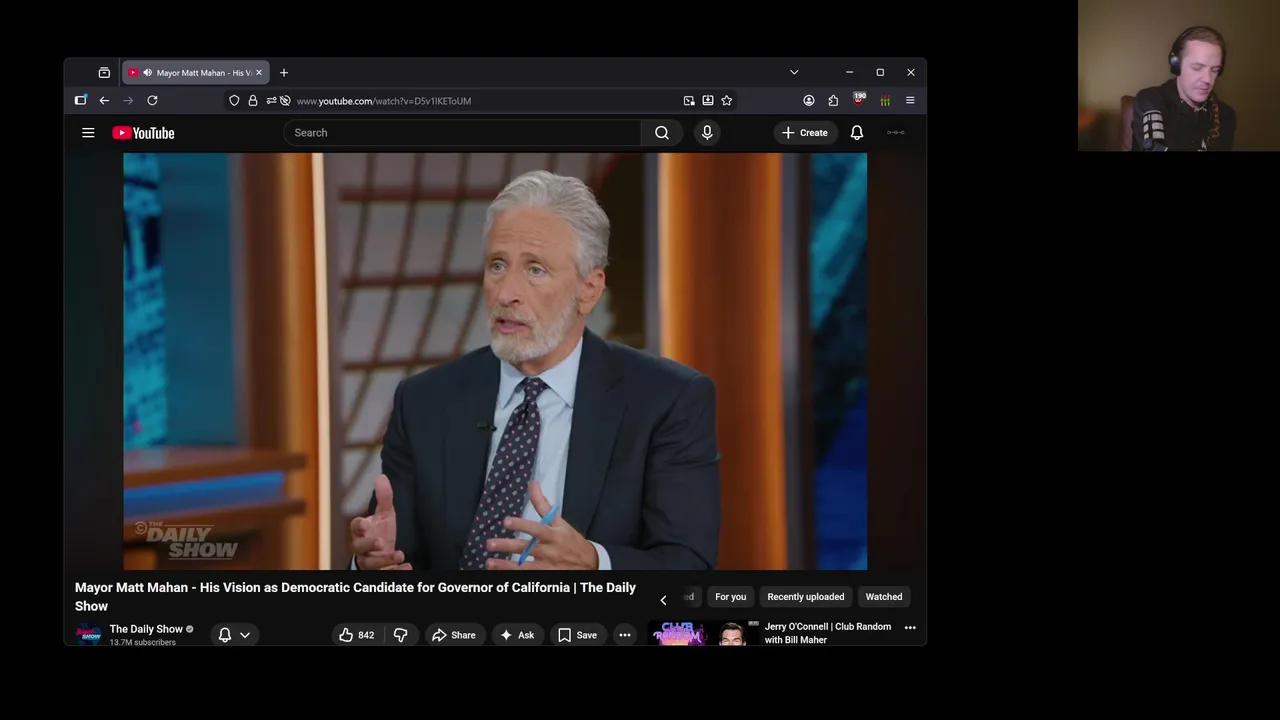View site security padlock info

tap(253, 101)
